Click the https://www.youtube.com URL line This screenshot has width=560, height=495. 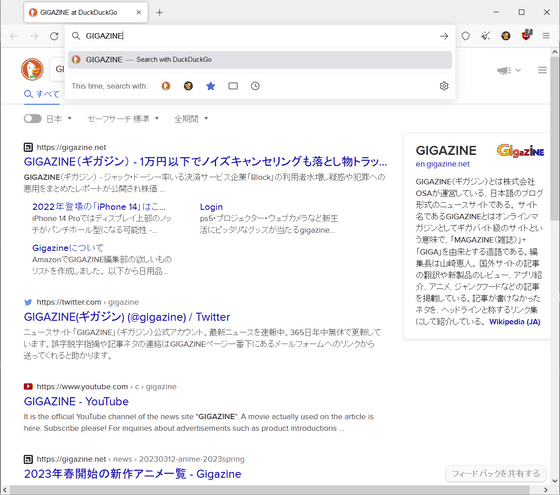tap(106, 386)
